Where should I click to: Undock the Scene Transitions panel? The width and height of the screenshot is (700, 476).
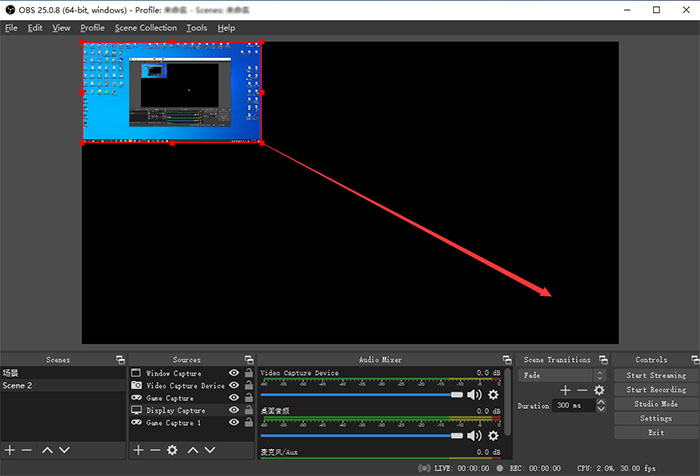pyautogui.click(x=603, y=359)
